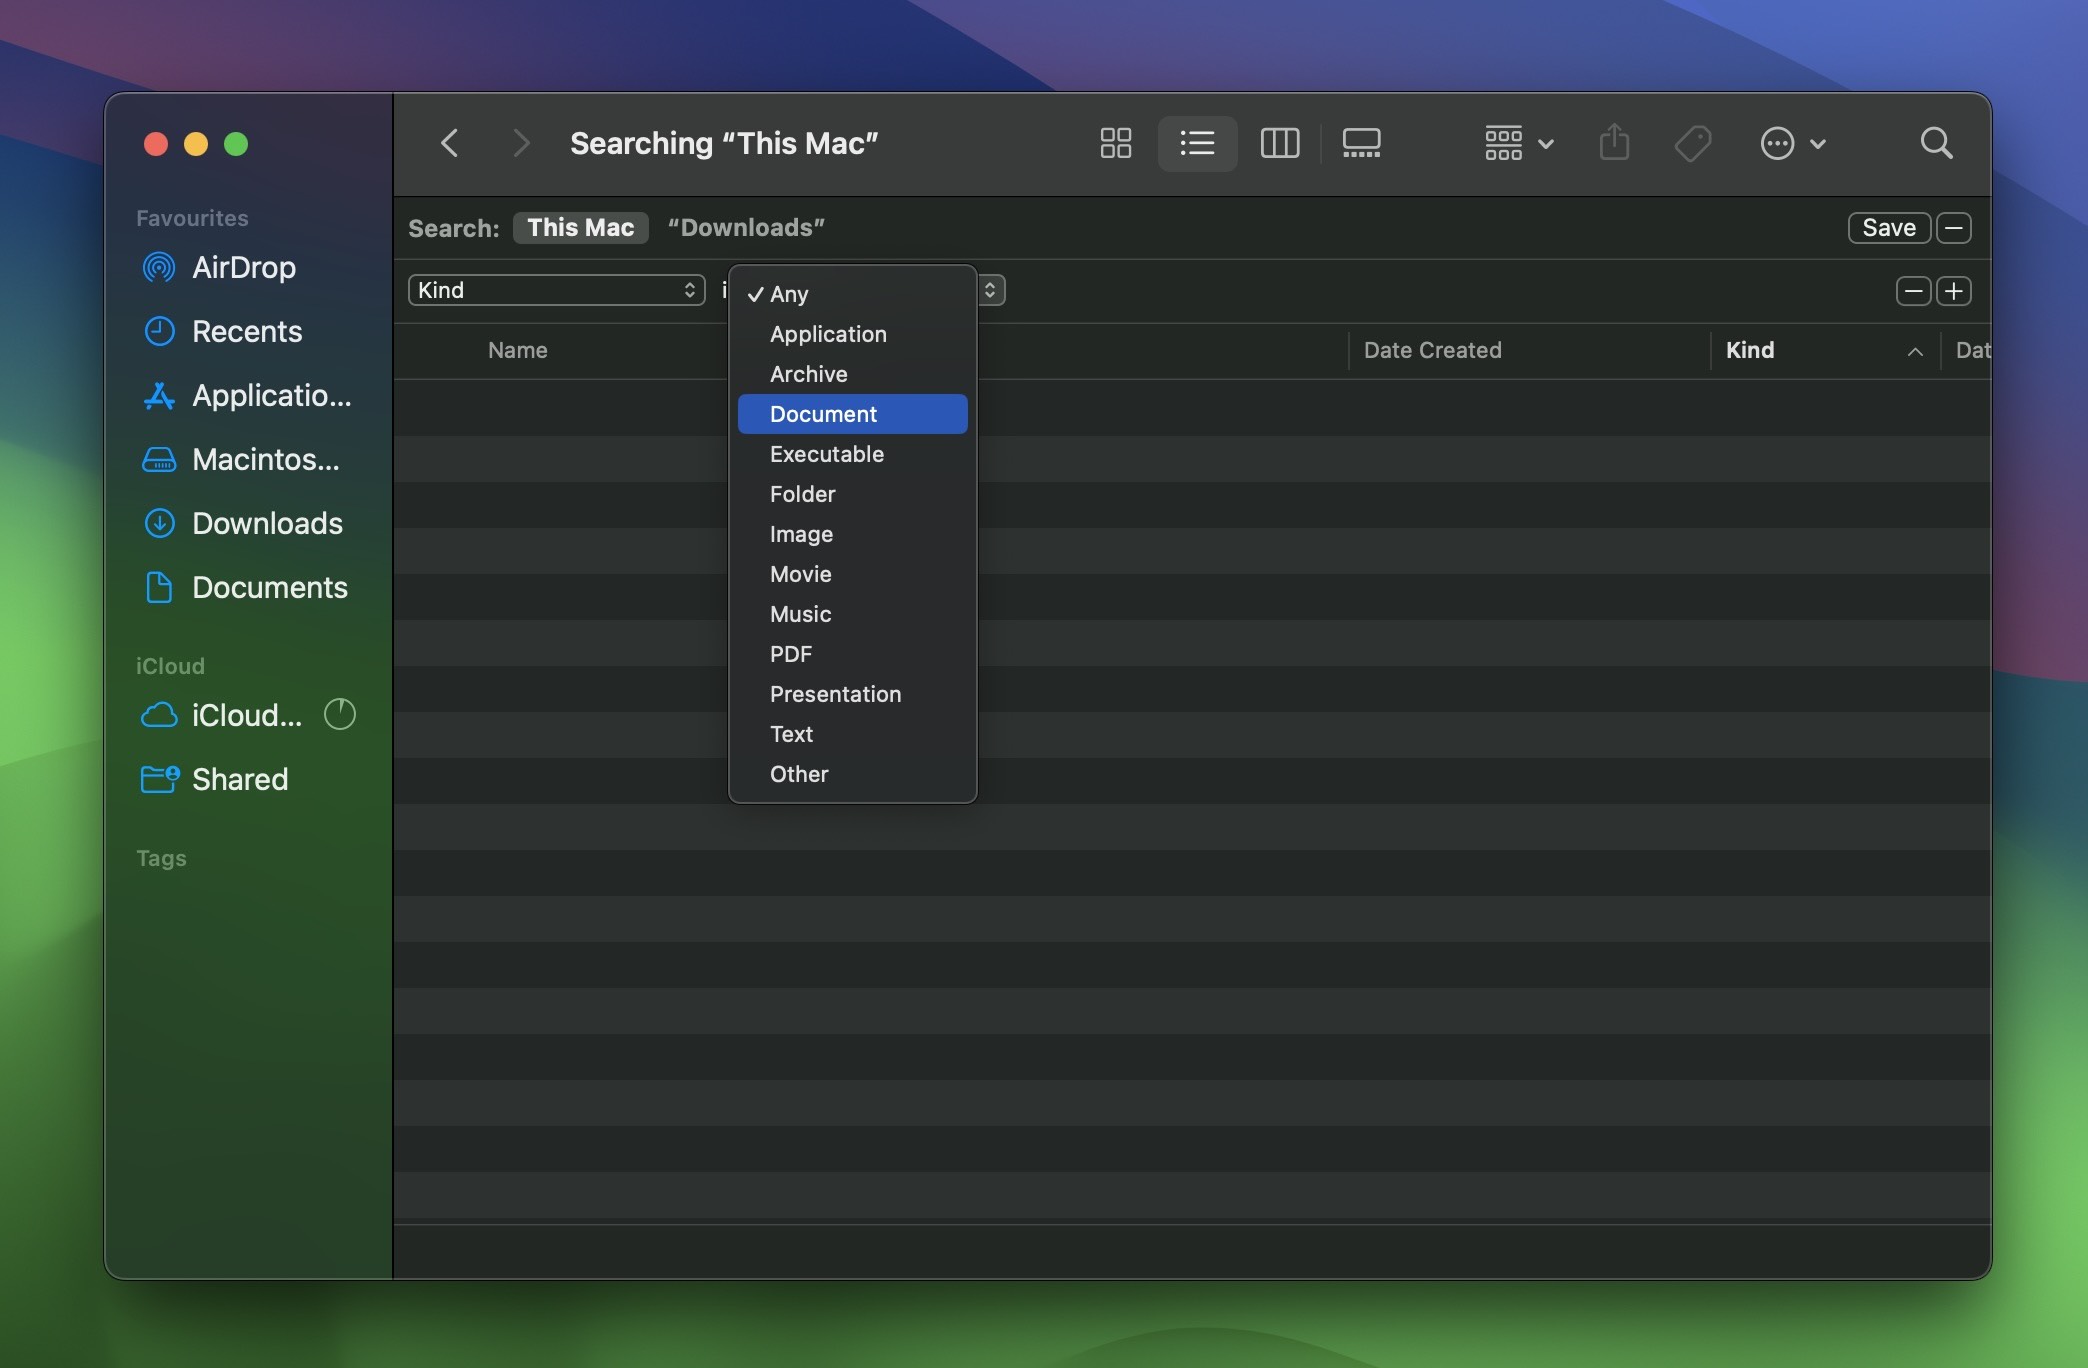
Task: Choose Application in the kind menu
Action: point(852,334)
